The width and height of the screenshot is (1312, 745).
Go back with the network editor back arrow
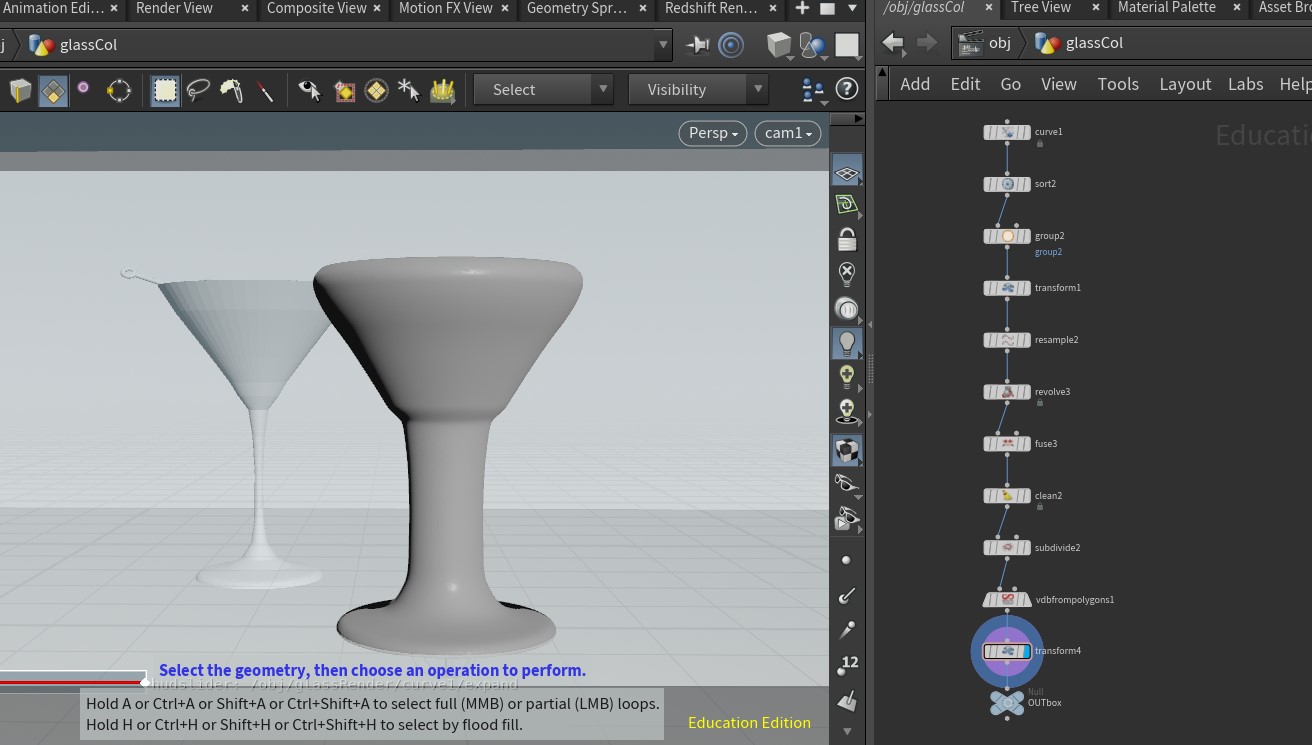coord(893,43)
